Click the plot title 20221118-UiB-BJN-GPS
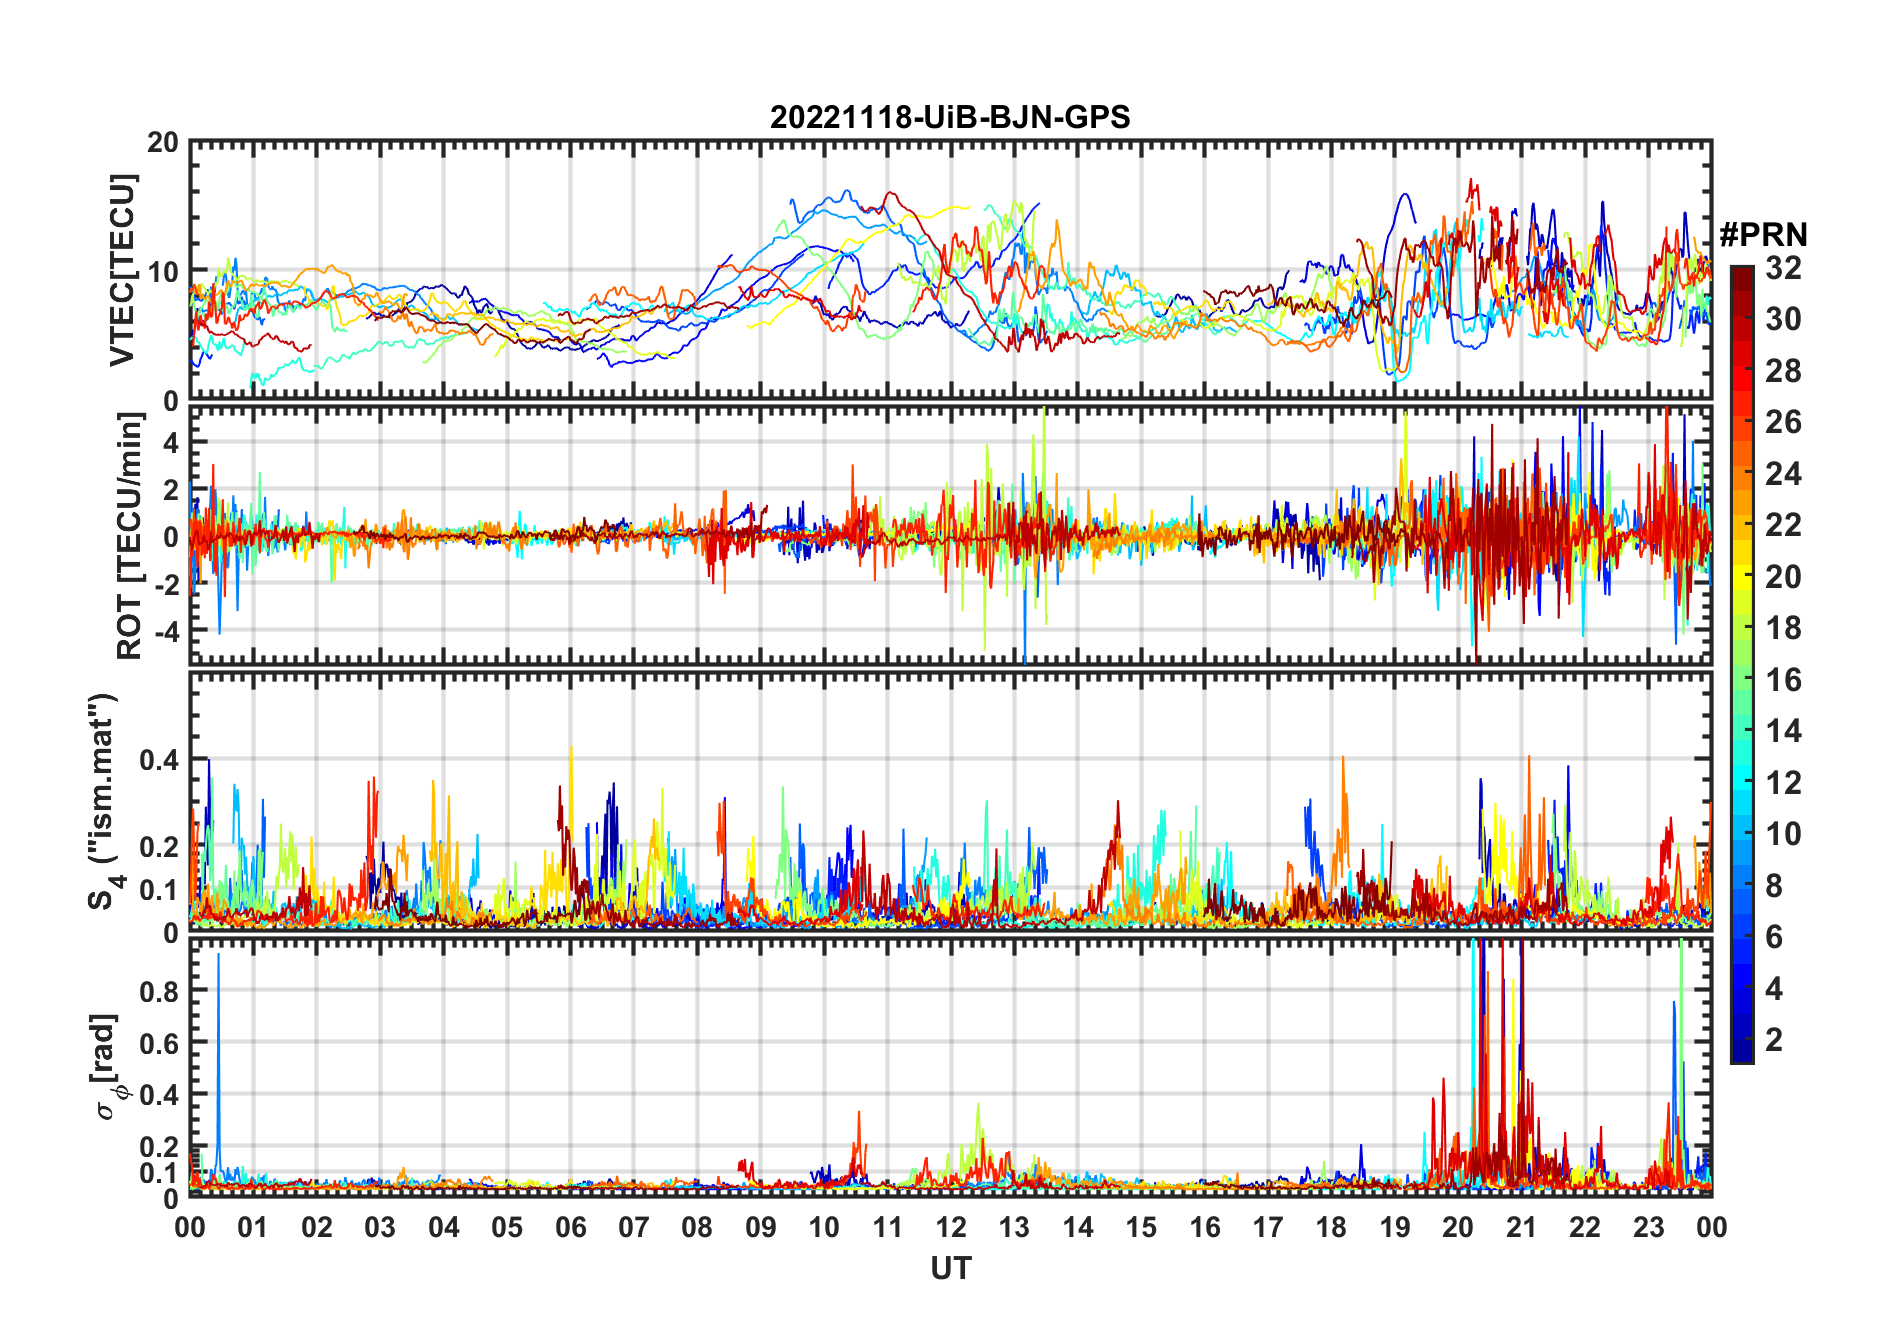Screen dimensions: 1902x1330 point(950,117)
